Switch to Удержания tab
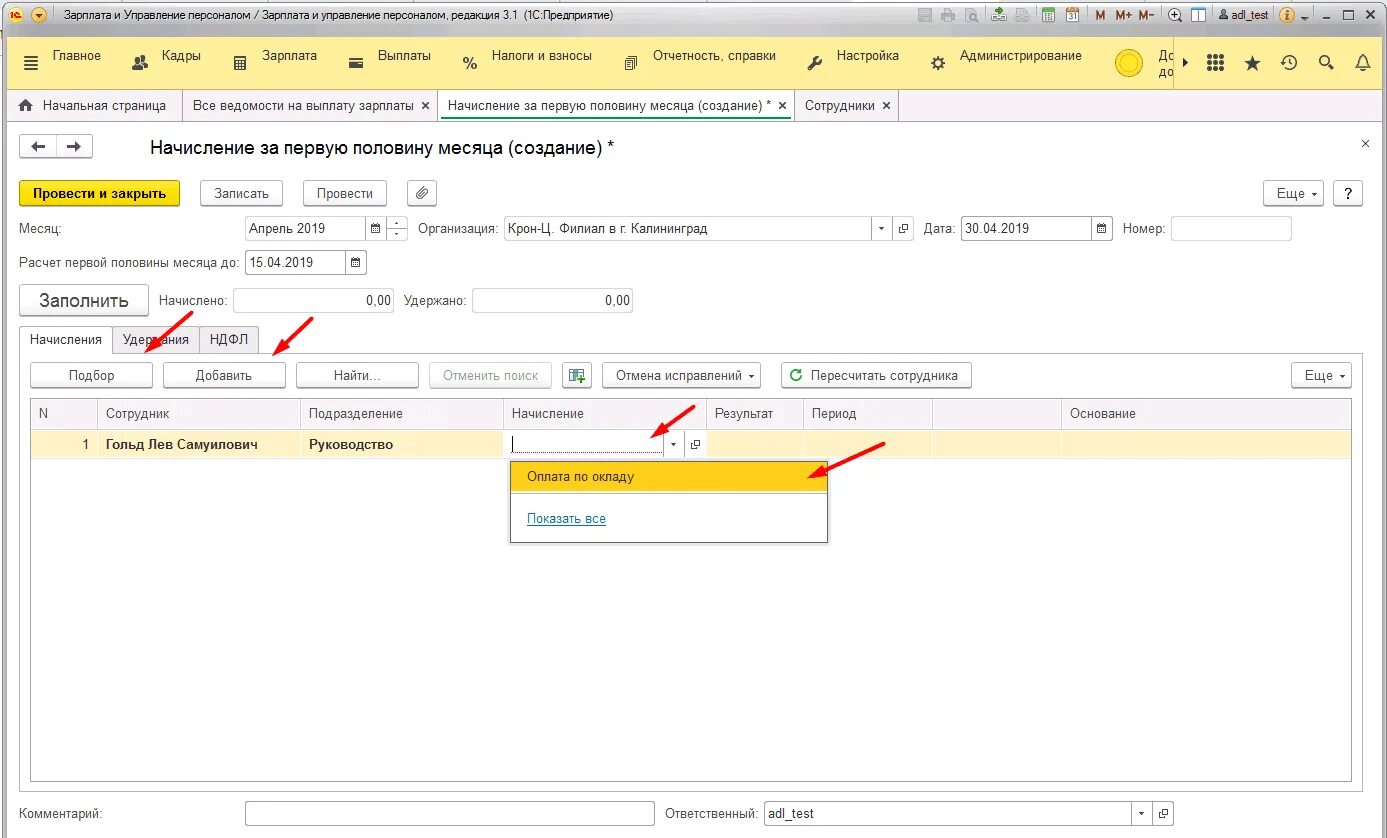The height and width of the screenshot is (838, 1387). [156, 340]
